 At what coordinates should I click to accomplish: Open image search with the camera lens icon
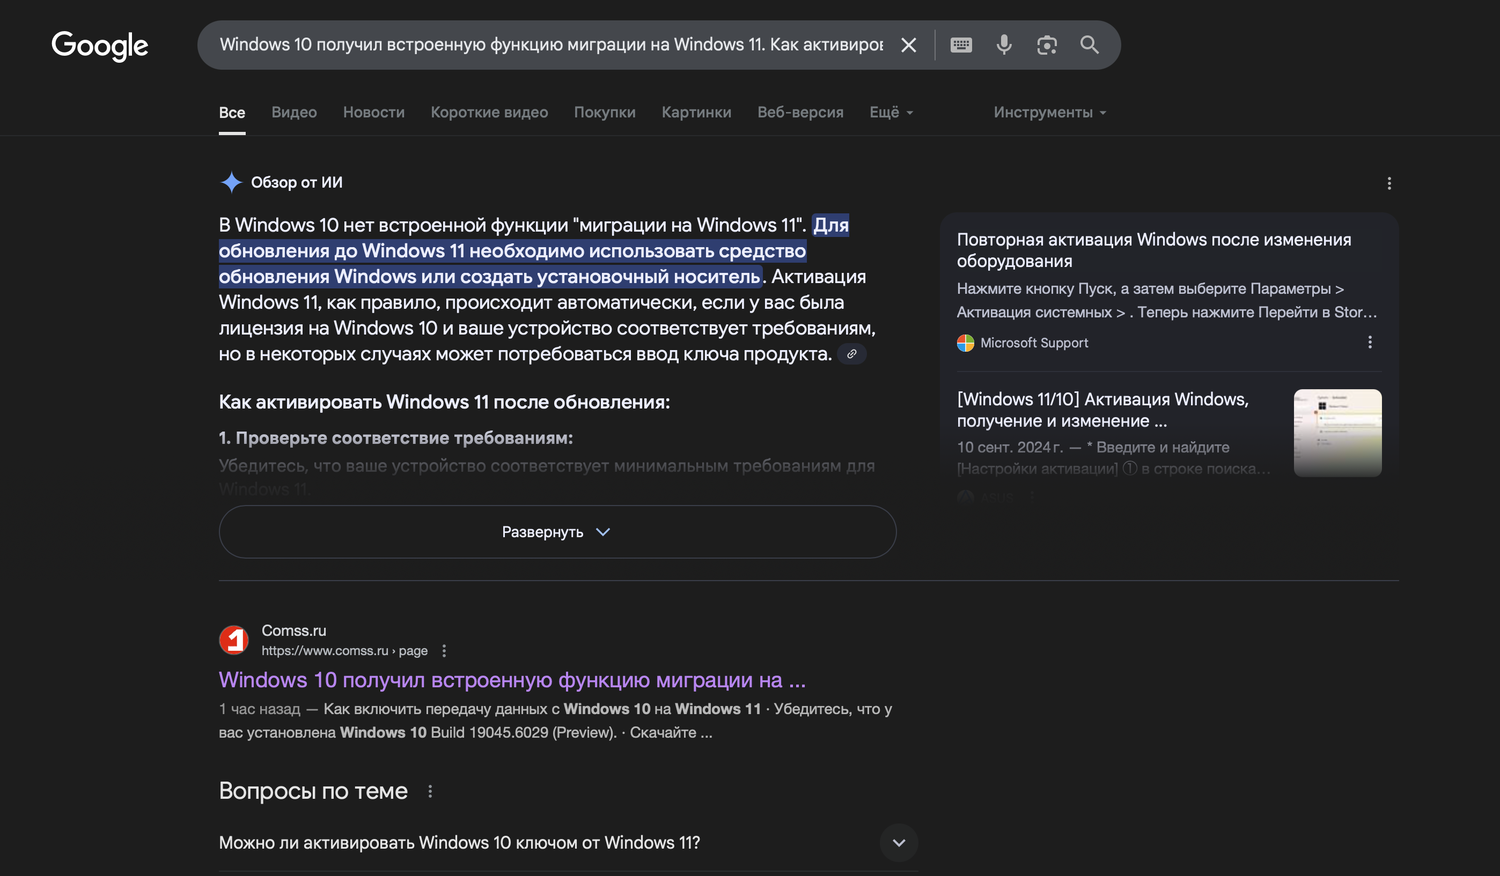[1047, 45]
